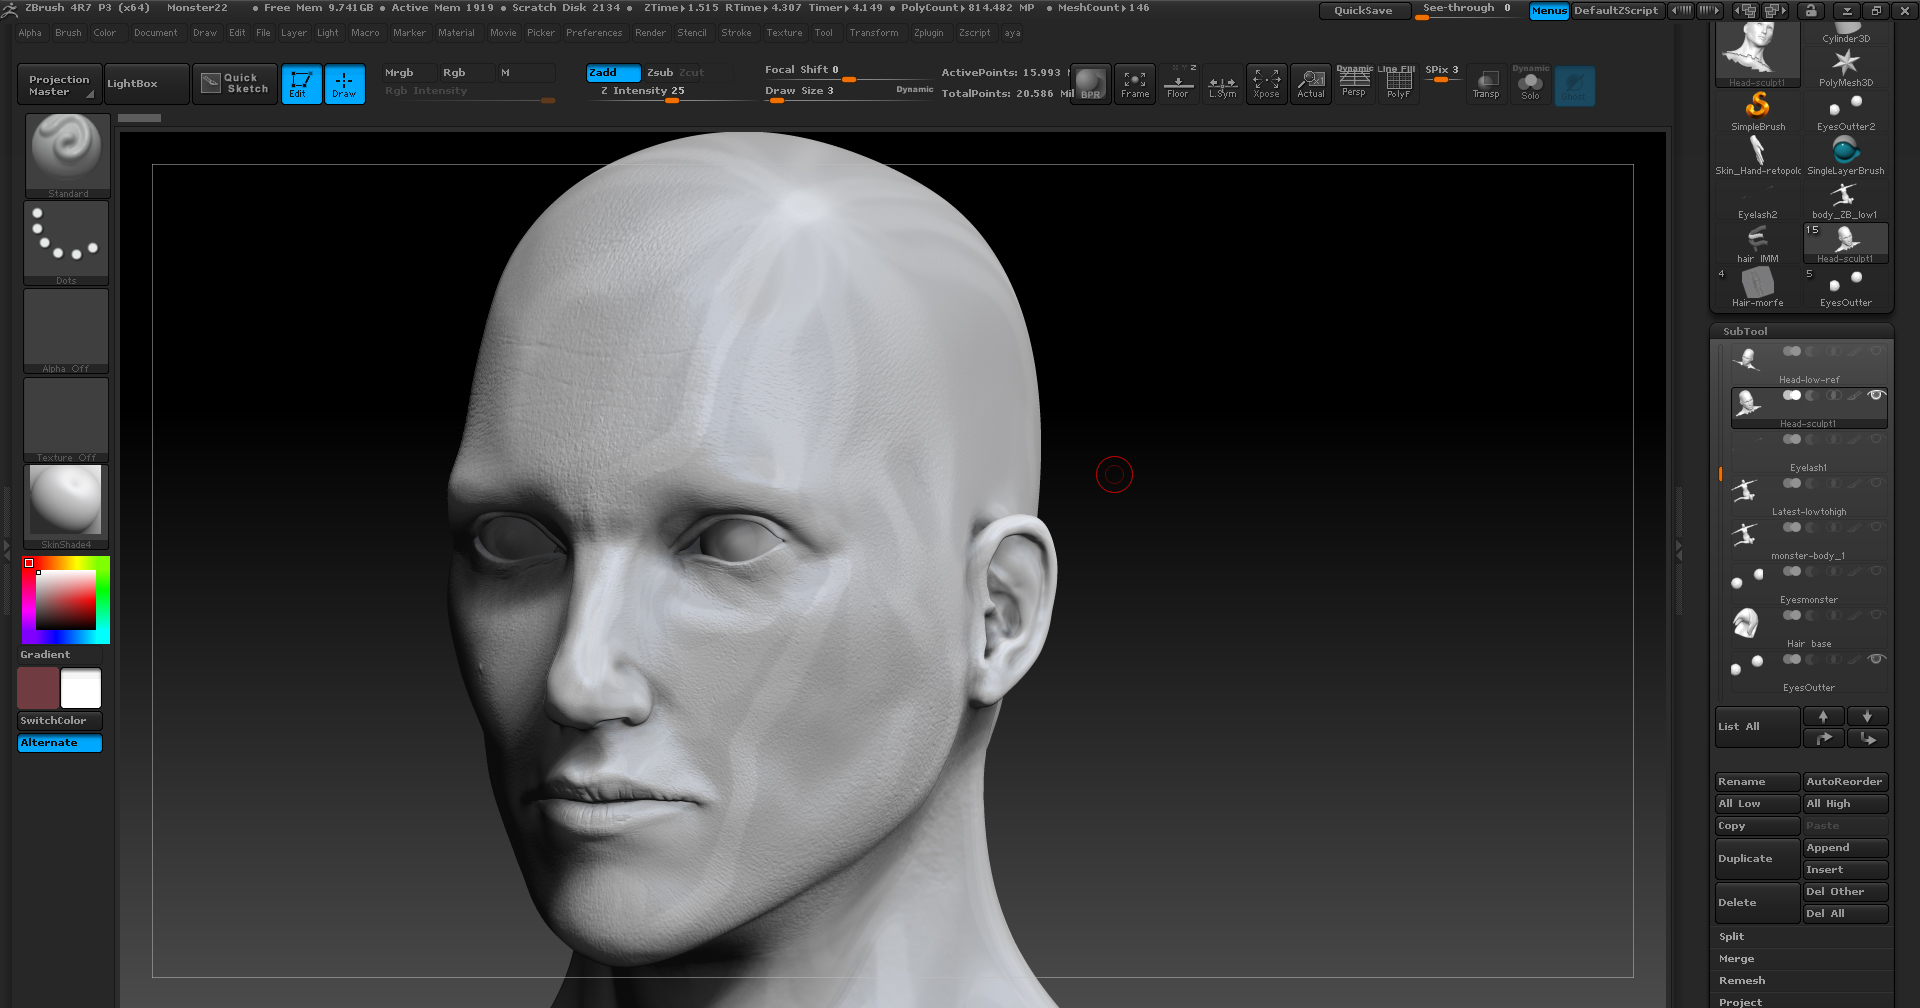
Task: Activate Draw mode button
Action: (344, 84)
